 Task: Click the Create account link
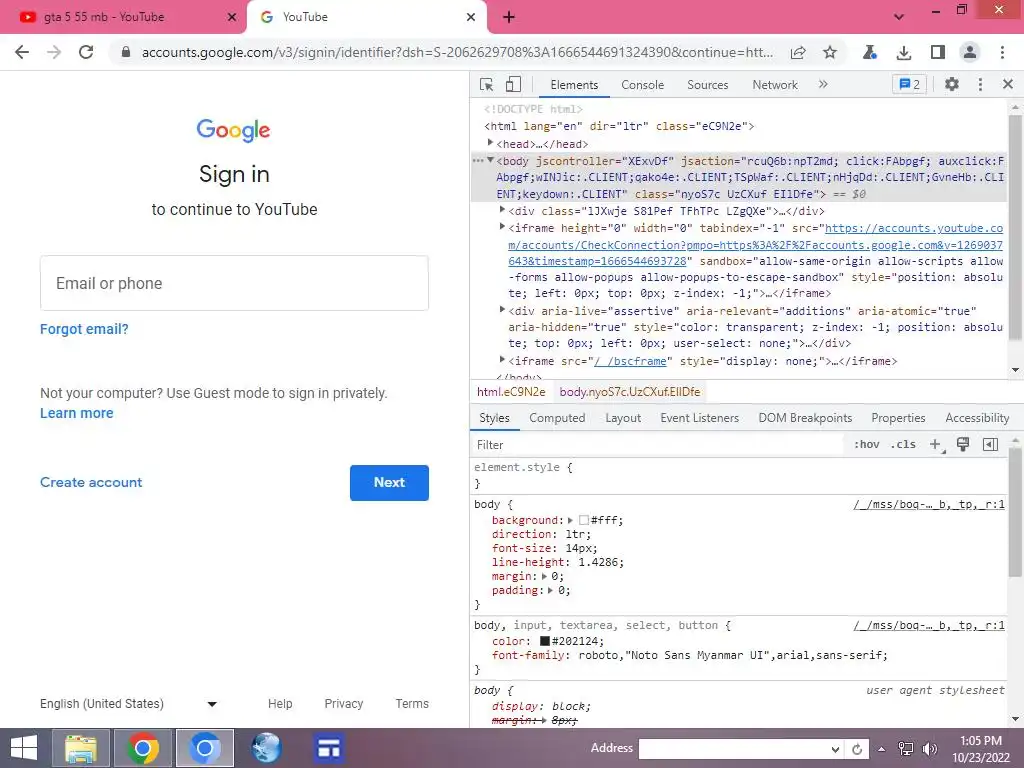[x=91, y=483]
